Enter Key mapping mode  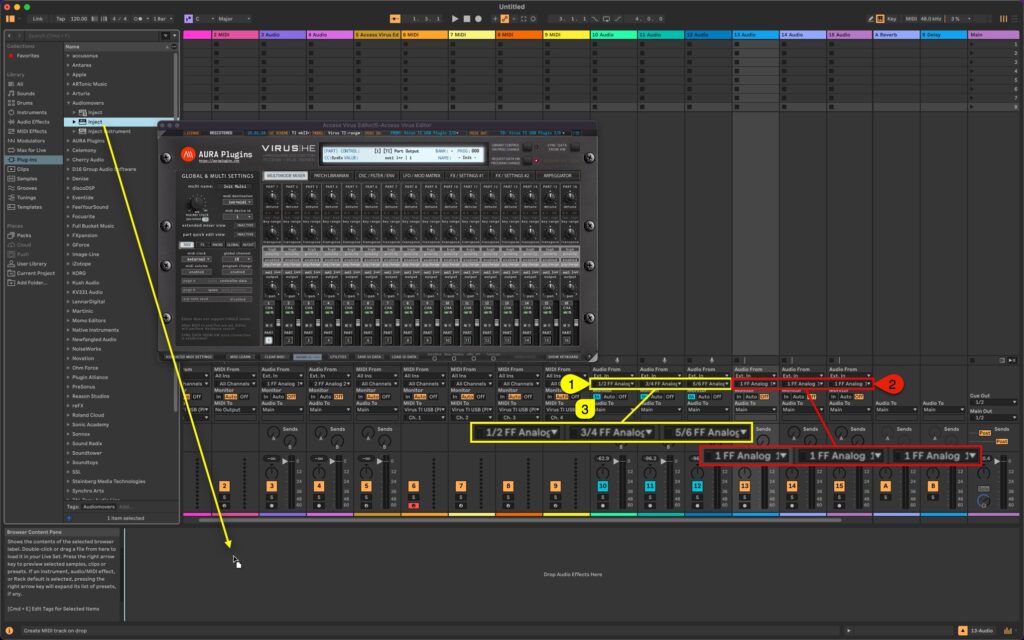pyautogui.click(x=892, y=18)
